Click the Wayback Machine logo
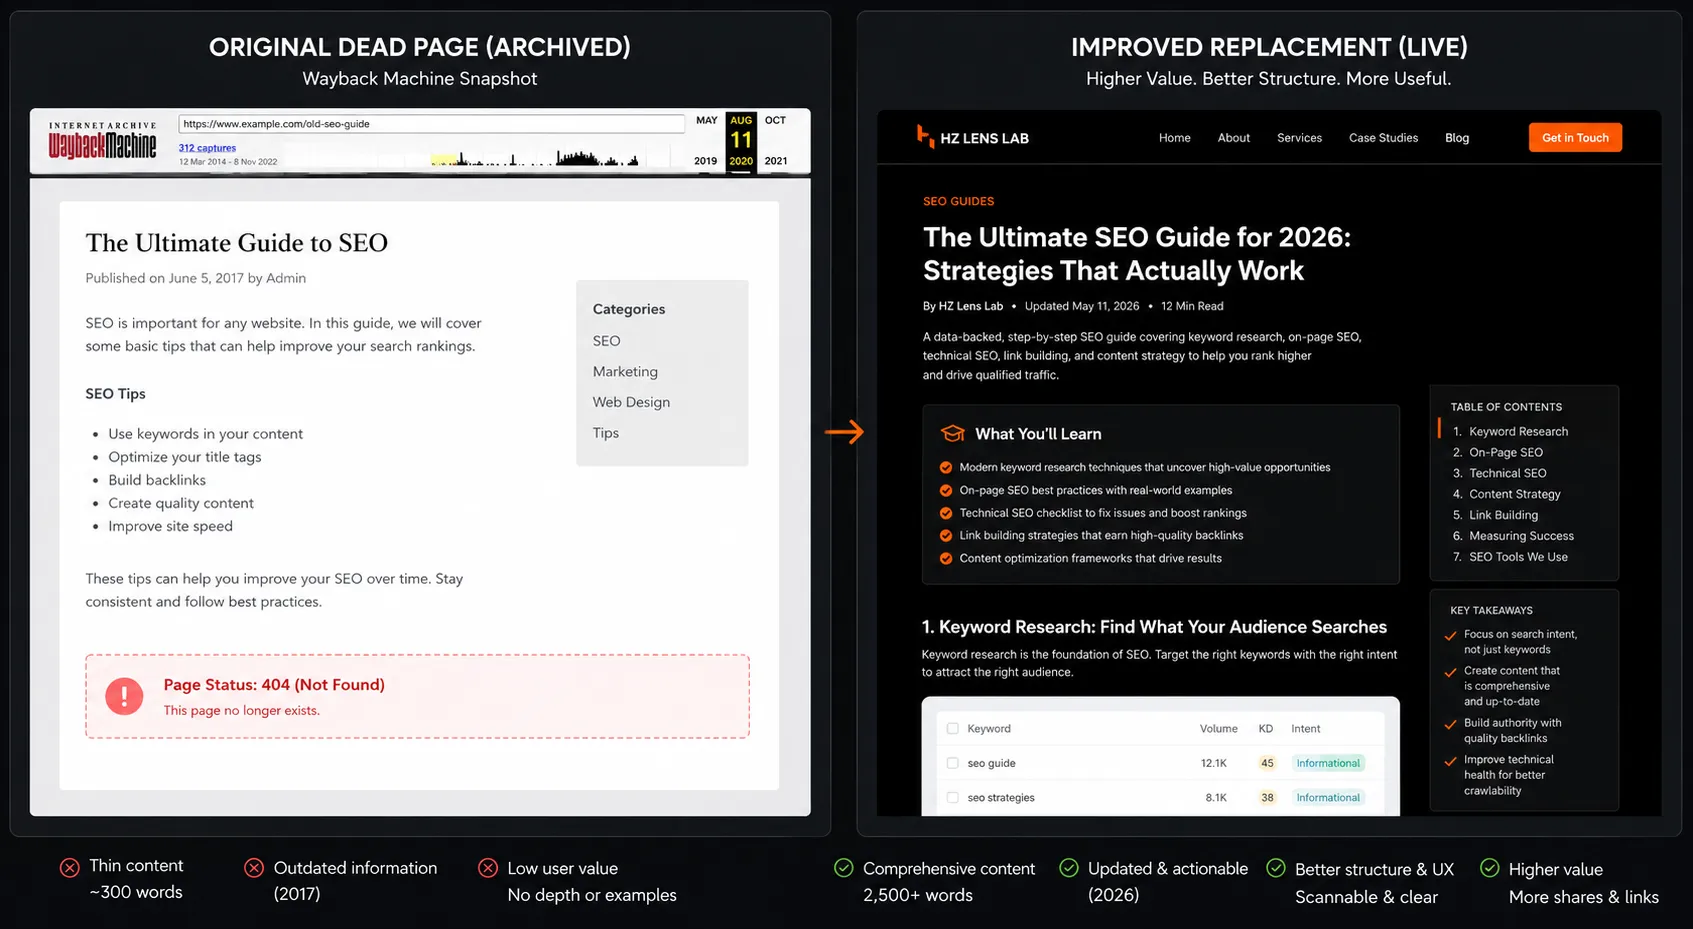Screen dimensions: 1693x929 click(x=102, y=141)
